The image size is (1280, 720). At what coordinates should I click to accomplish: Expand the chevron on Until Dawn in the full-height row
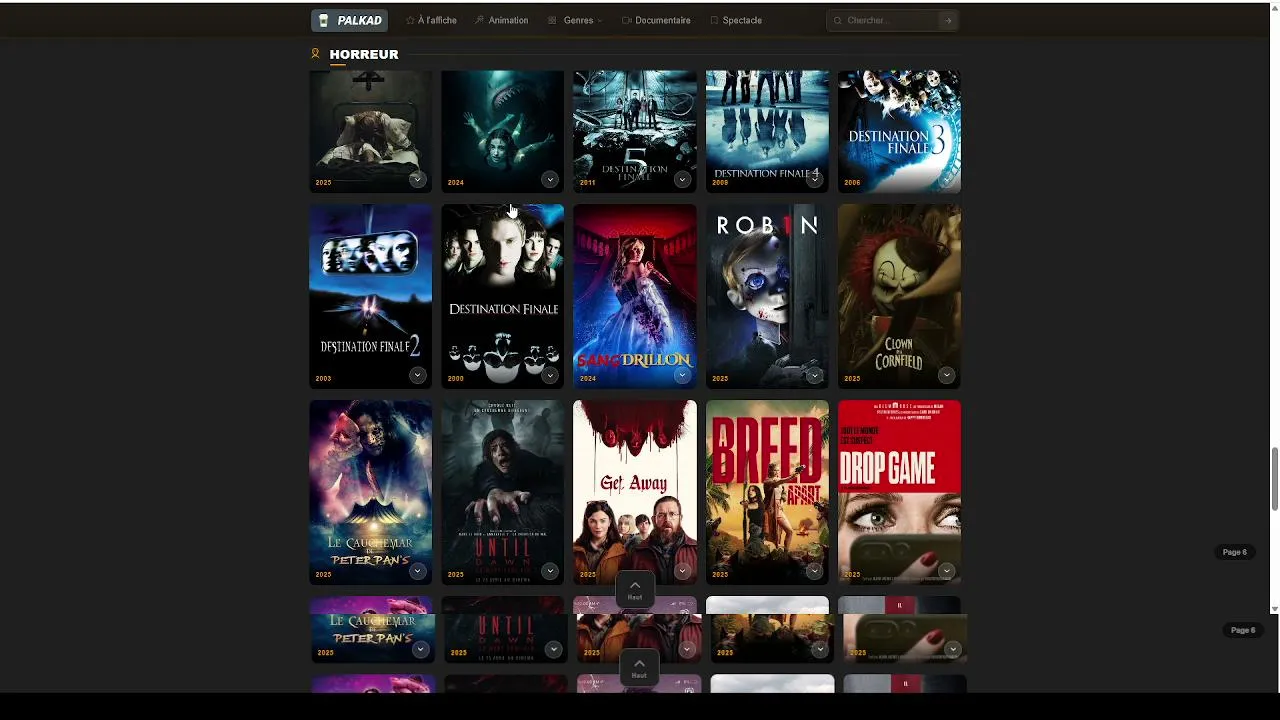550,571
